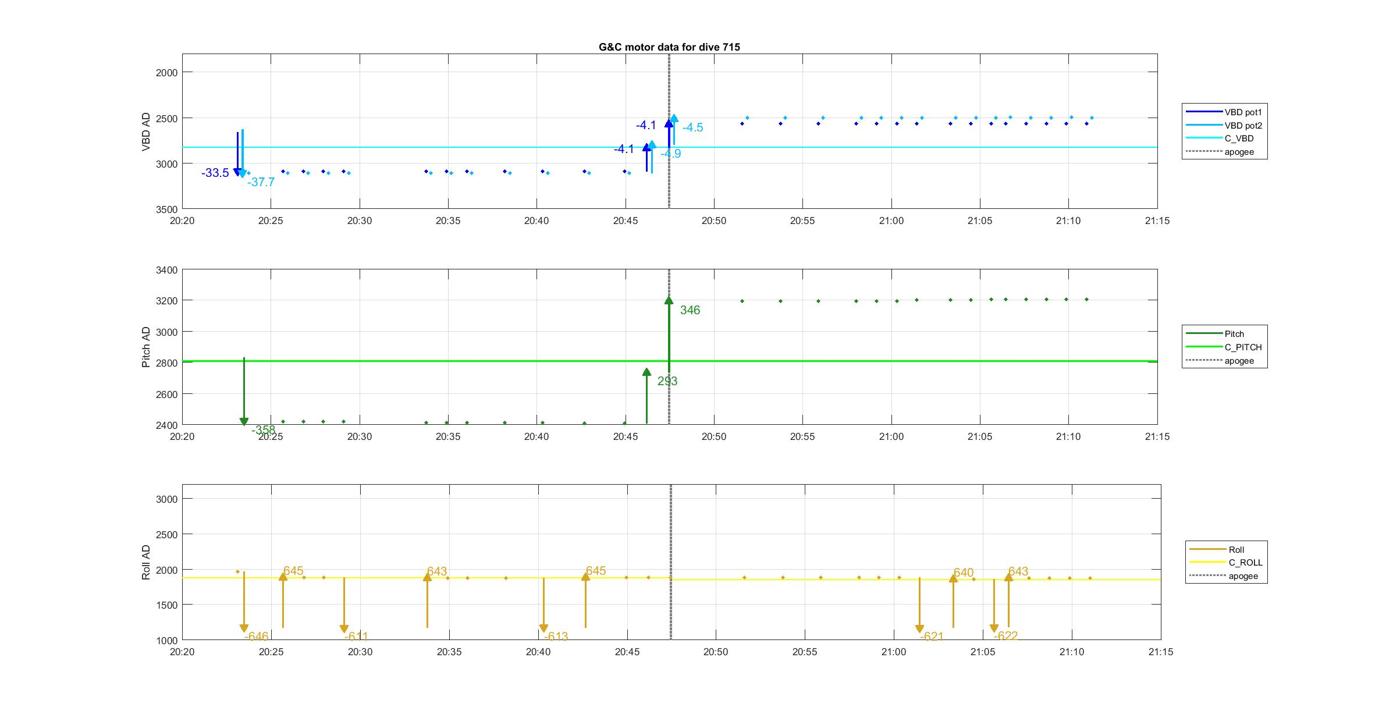Click the '-621' roll data label

pos(933,637)
